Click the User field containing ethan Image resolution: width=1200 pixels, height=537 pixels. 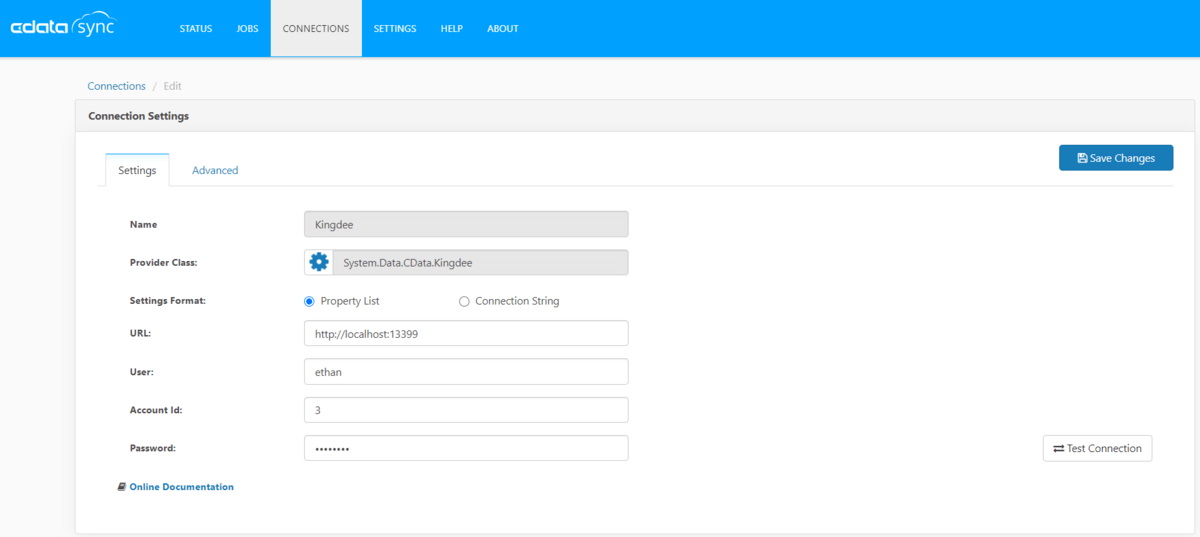click(x=466, y=372)
